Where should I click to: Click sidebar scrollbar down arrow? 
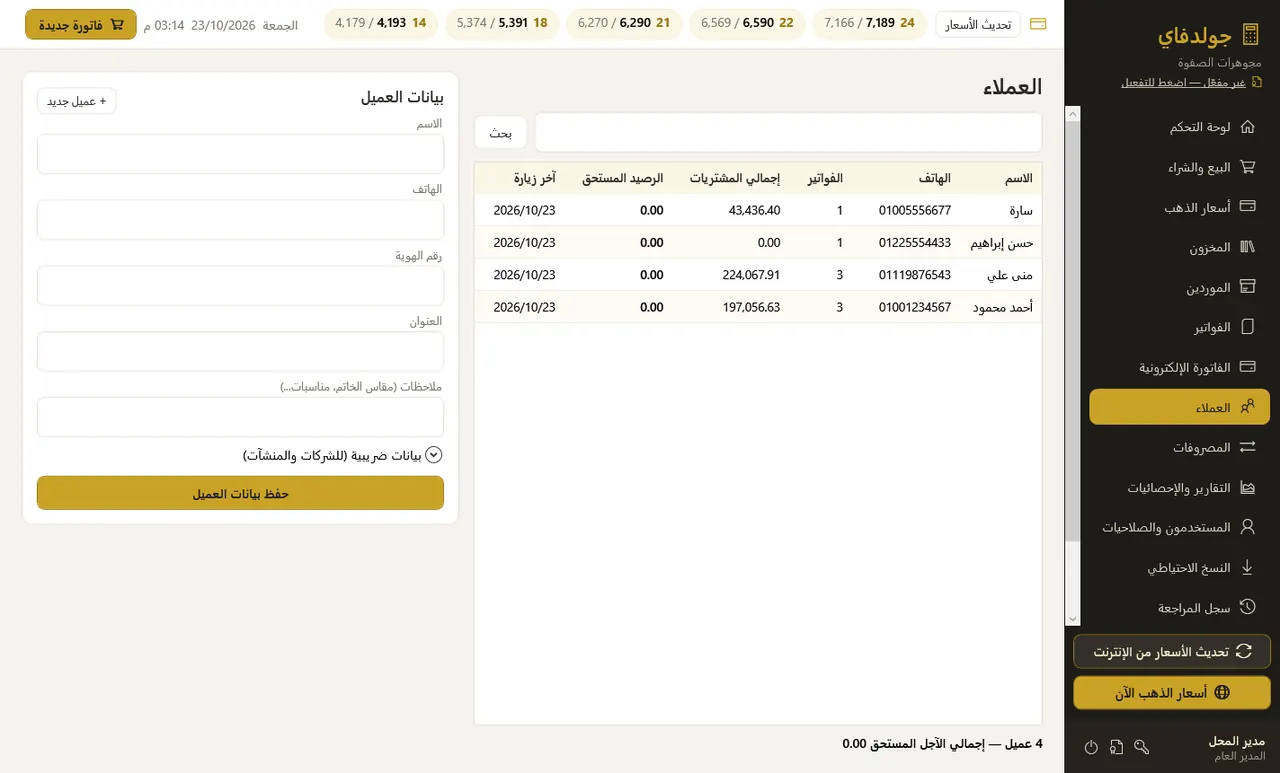click(x=1073, y=620)
